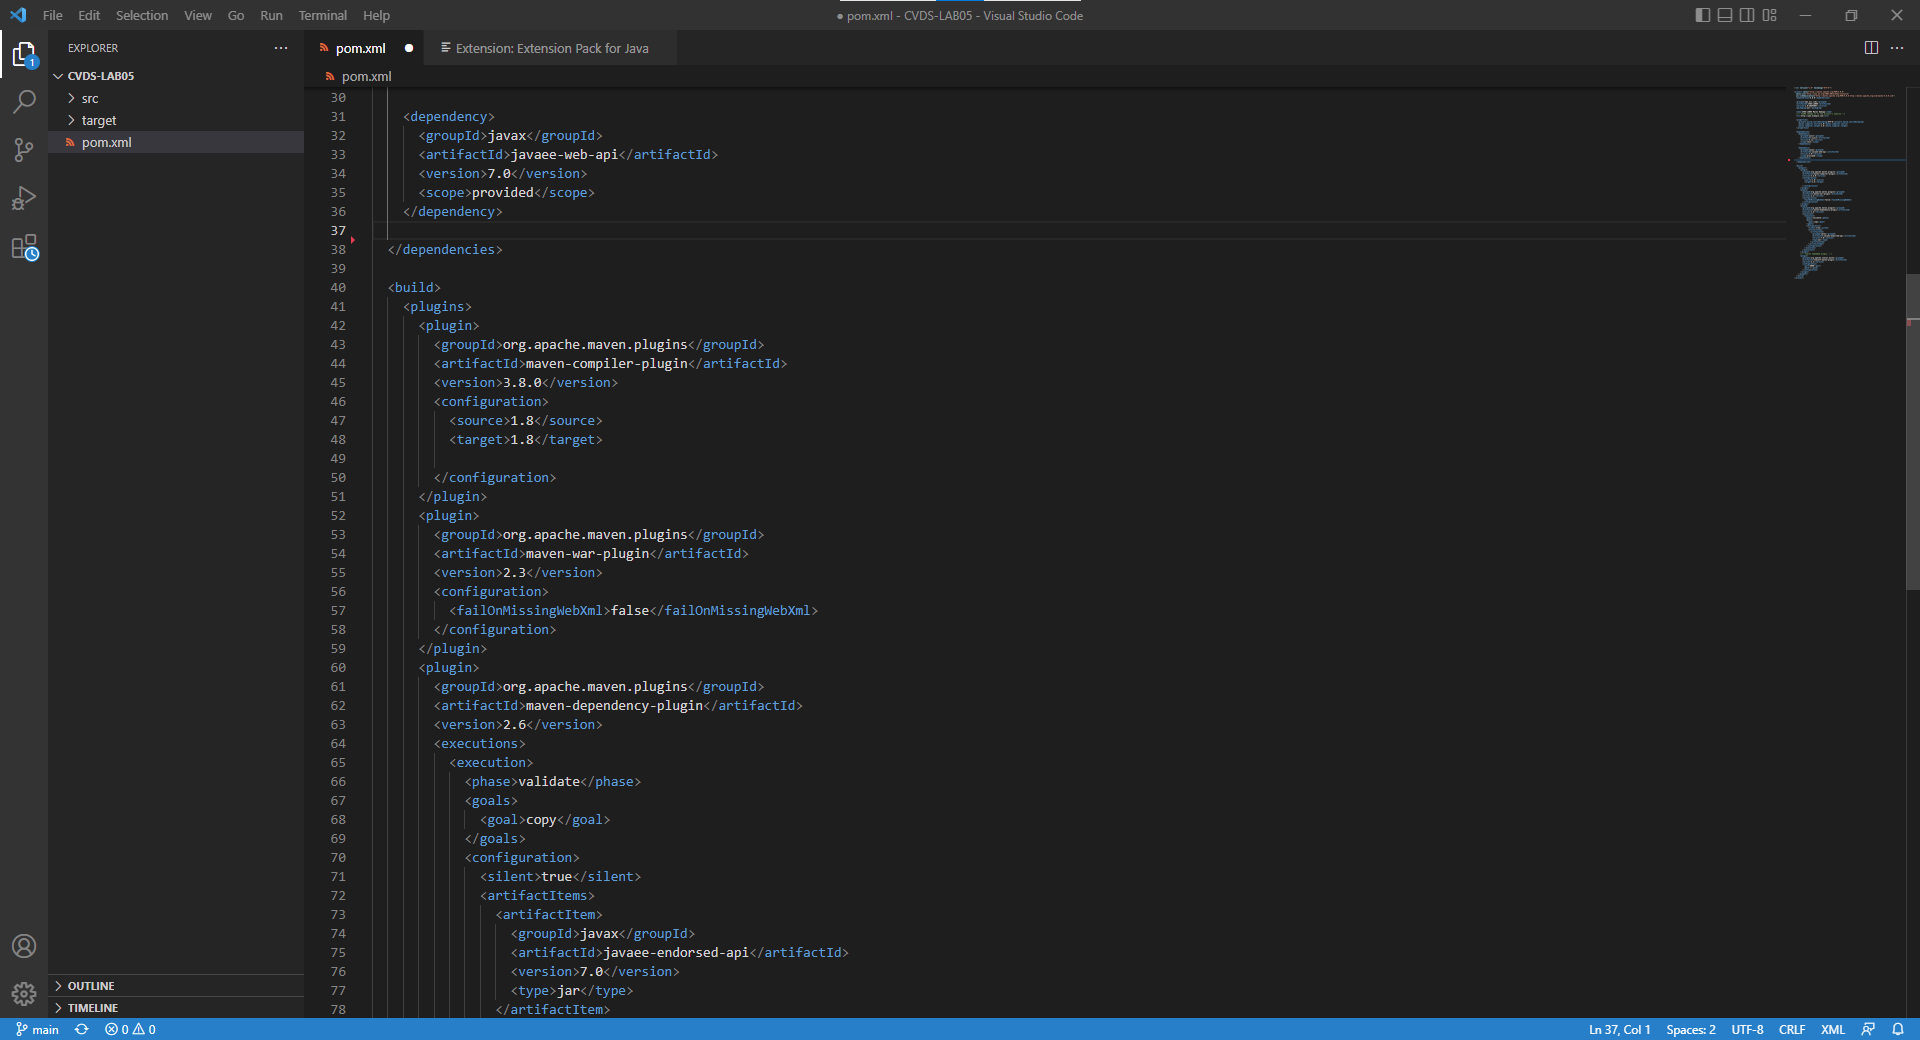Open the Run and Debug view
Image resolution: width=1920 pixels, height=1040 pixels.
point(24,198)
